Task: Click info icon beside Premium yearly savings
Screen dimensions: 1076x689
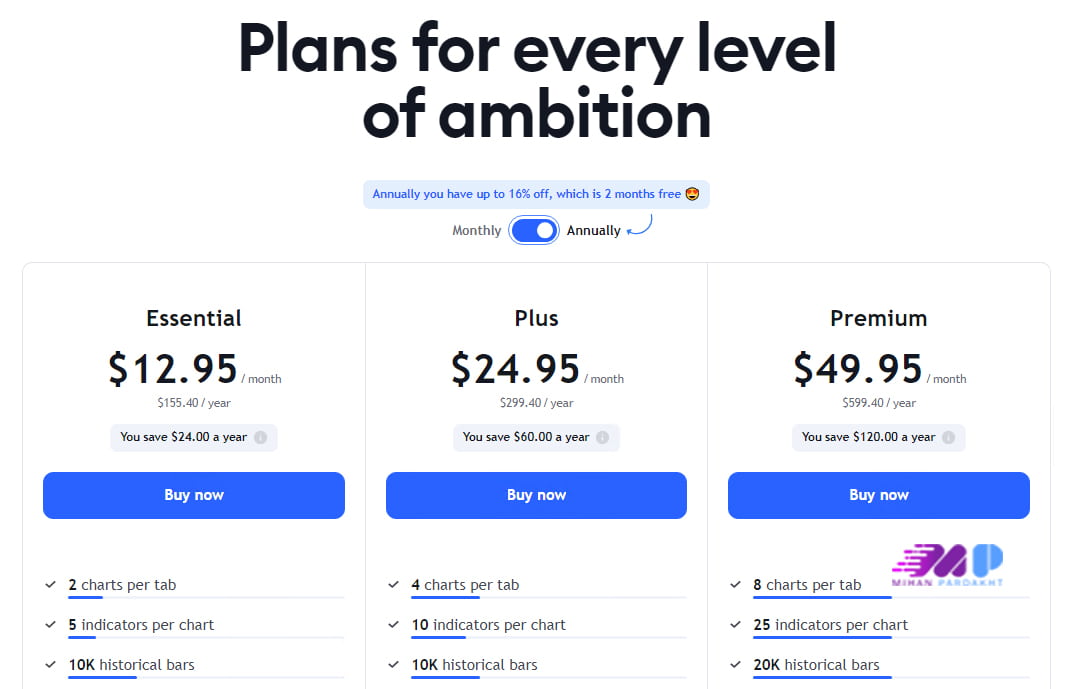Action: point(948,437)
